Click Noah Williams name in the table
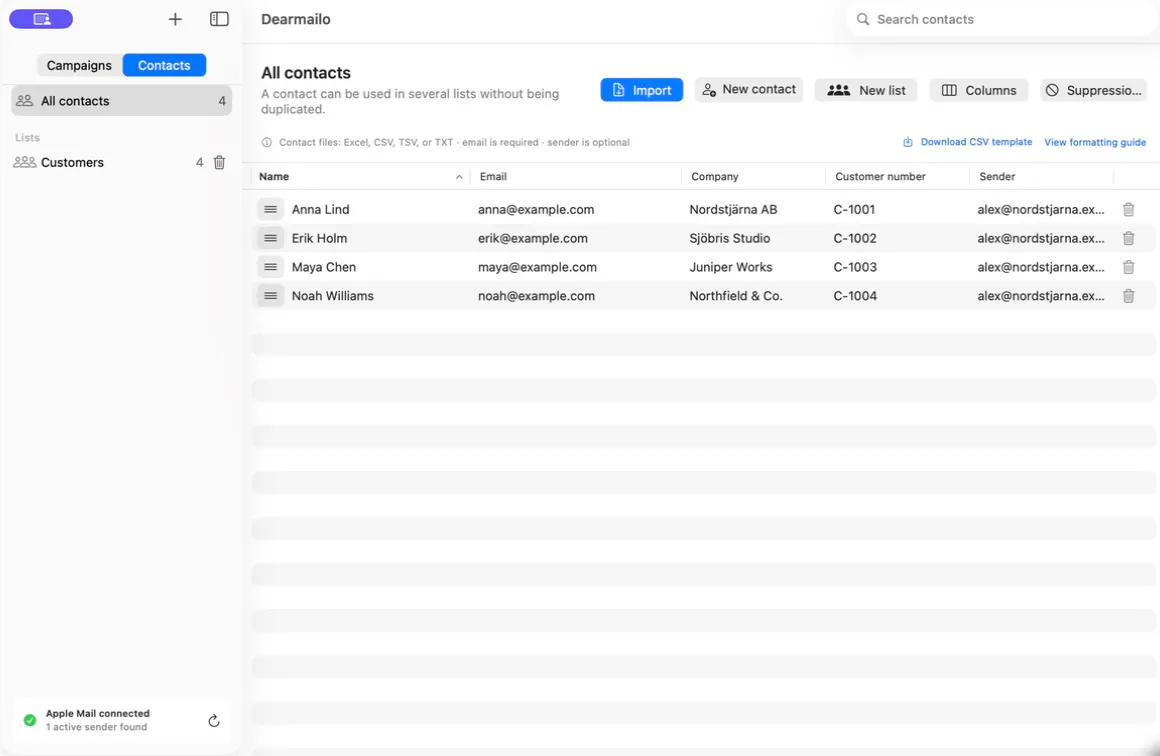The image size is (1160, 756). 333,296
